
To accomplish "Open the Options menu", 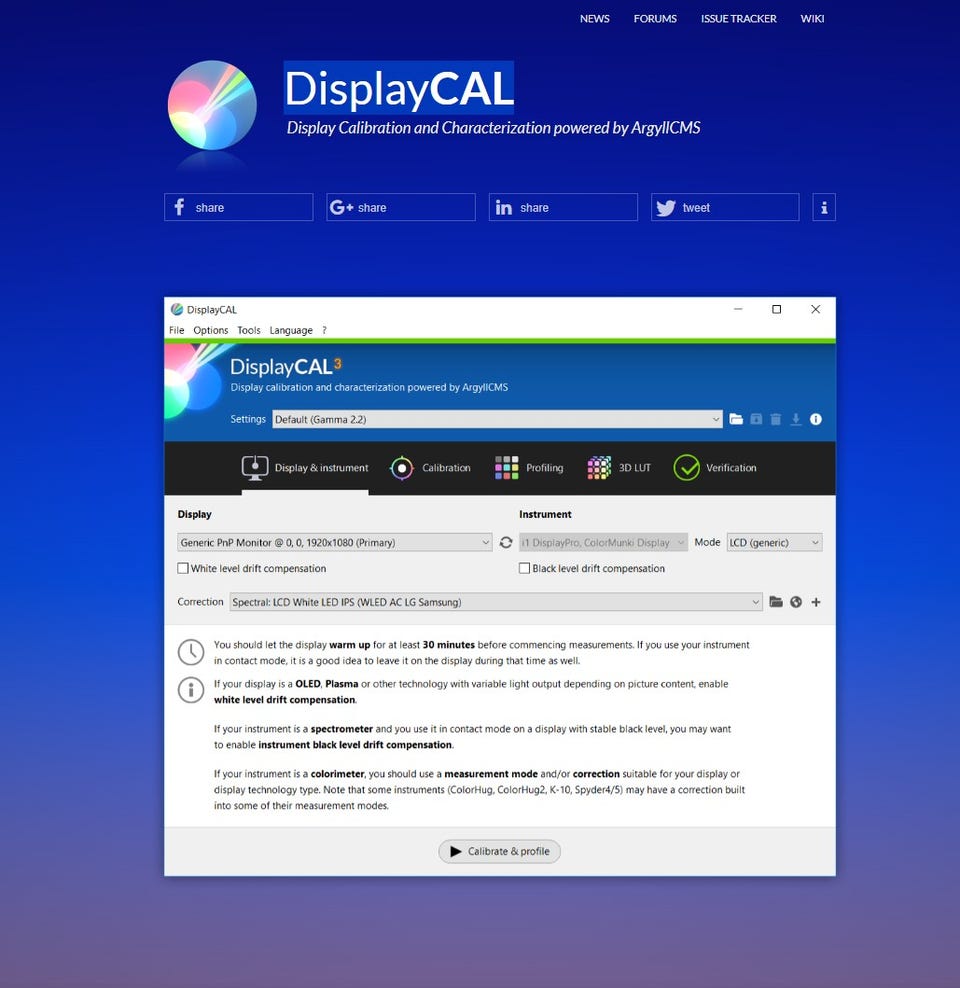I will [210, 330].
